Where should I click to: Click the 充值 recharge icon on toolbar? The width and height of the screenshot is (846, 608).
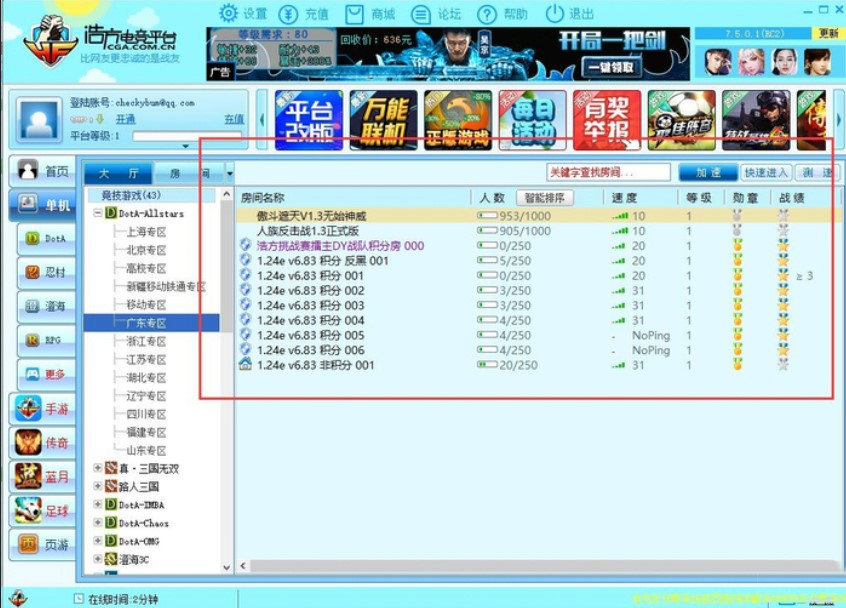tap(300, 14)
